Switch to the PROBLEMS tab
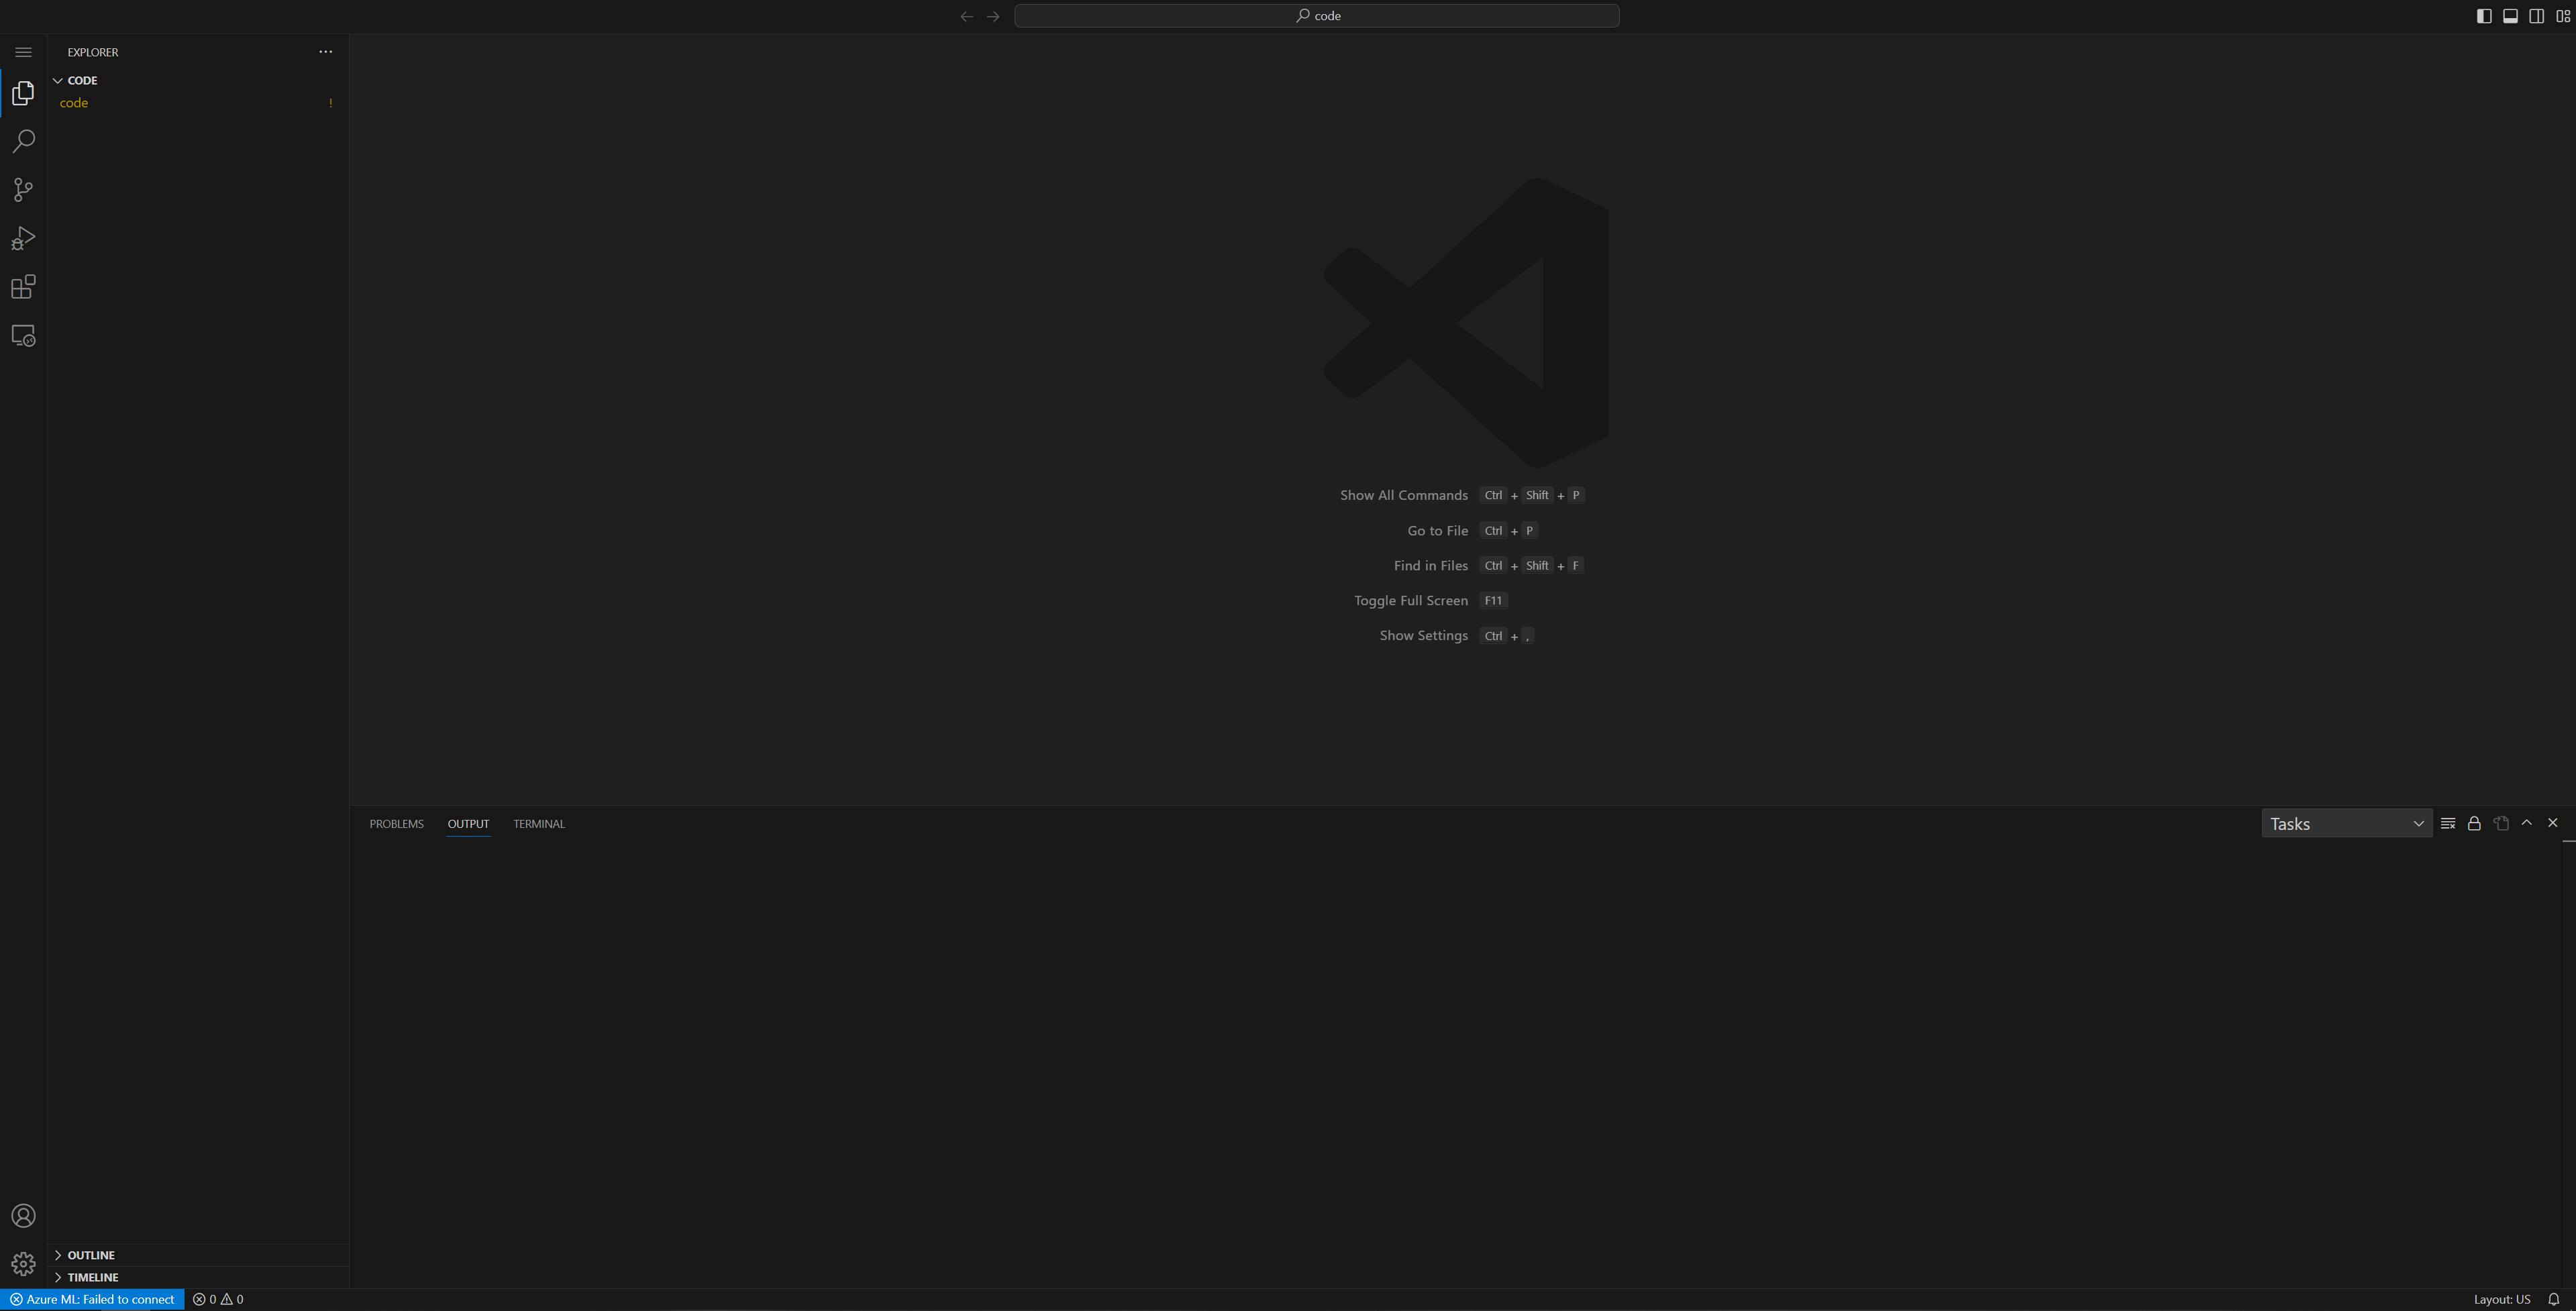This screenshot has height=1311, width=2576. click(x=396, y=824)
